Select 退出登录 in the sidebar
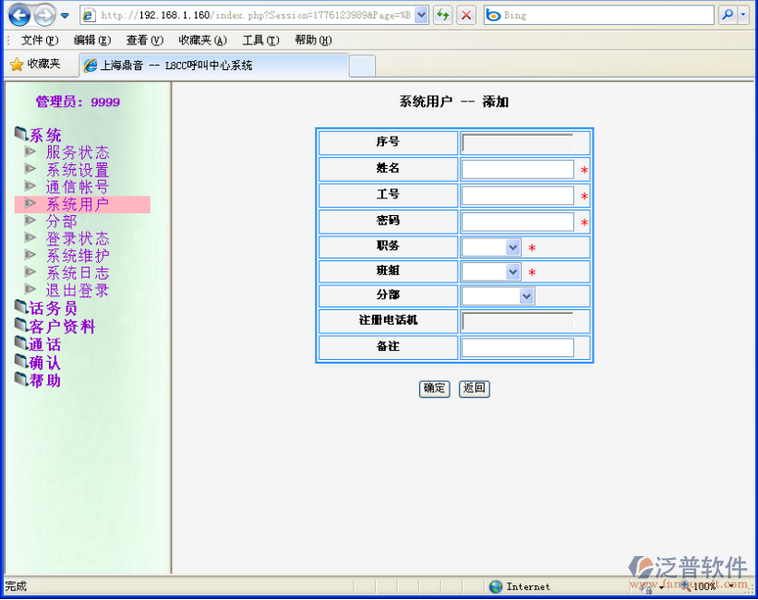 [77, 290]
